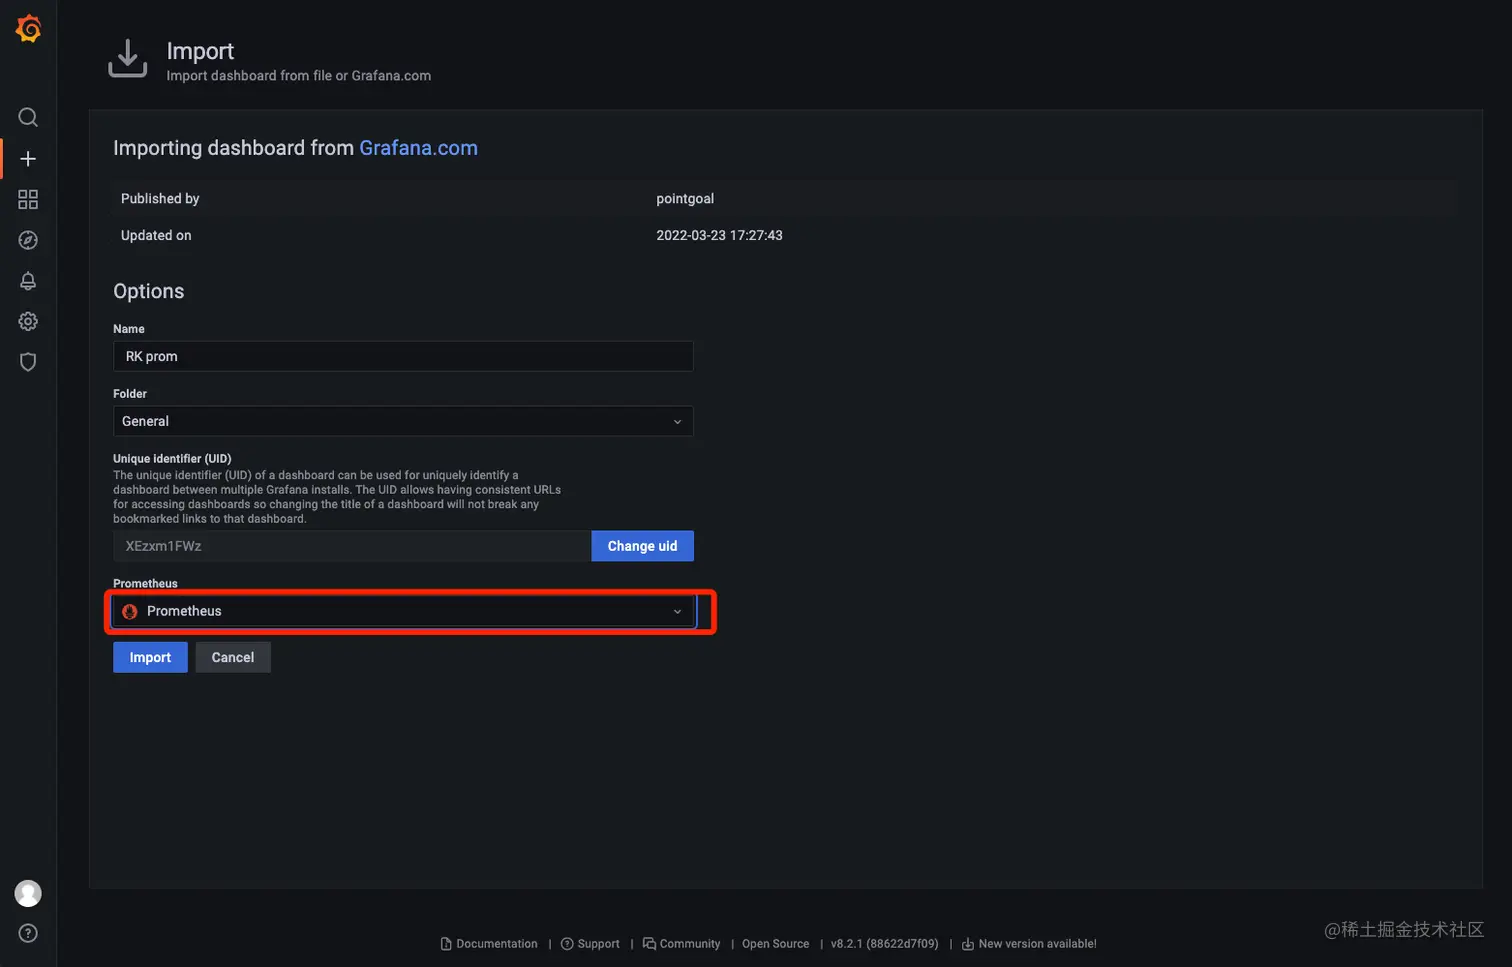
Task: Click the Import download icon in header
Action: click(127, 59)
